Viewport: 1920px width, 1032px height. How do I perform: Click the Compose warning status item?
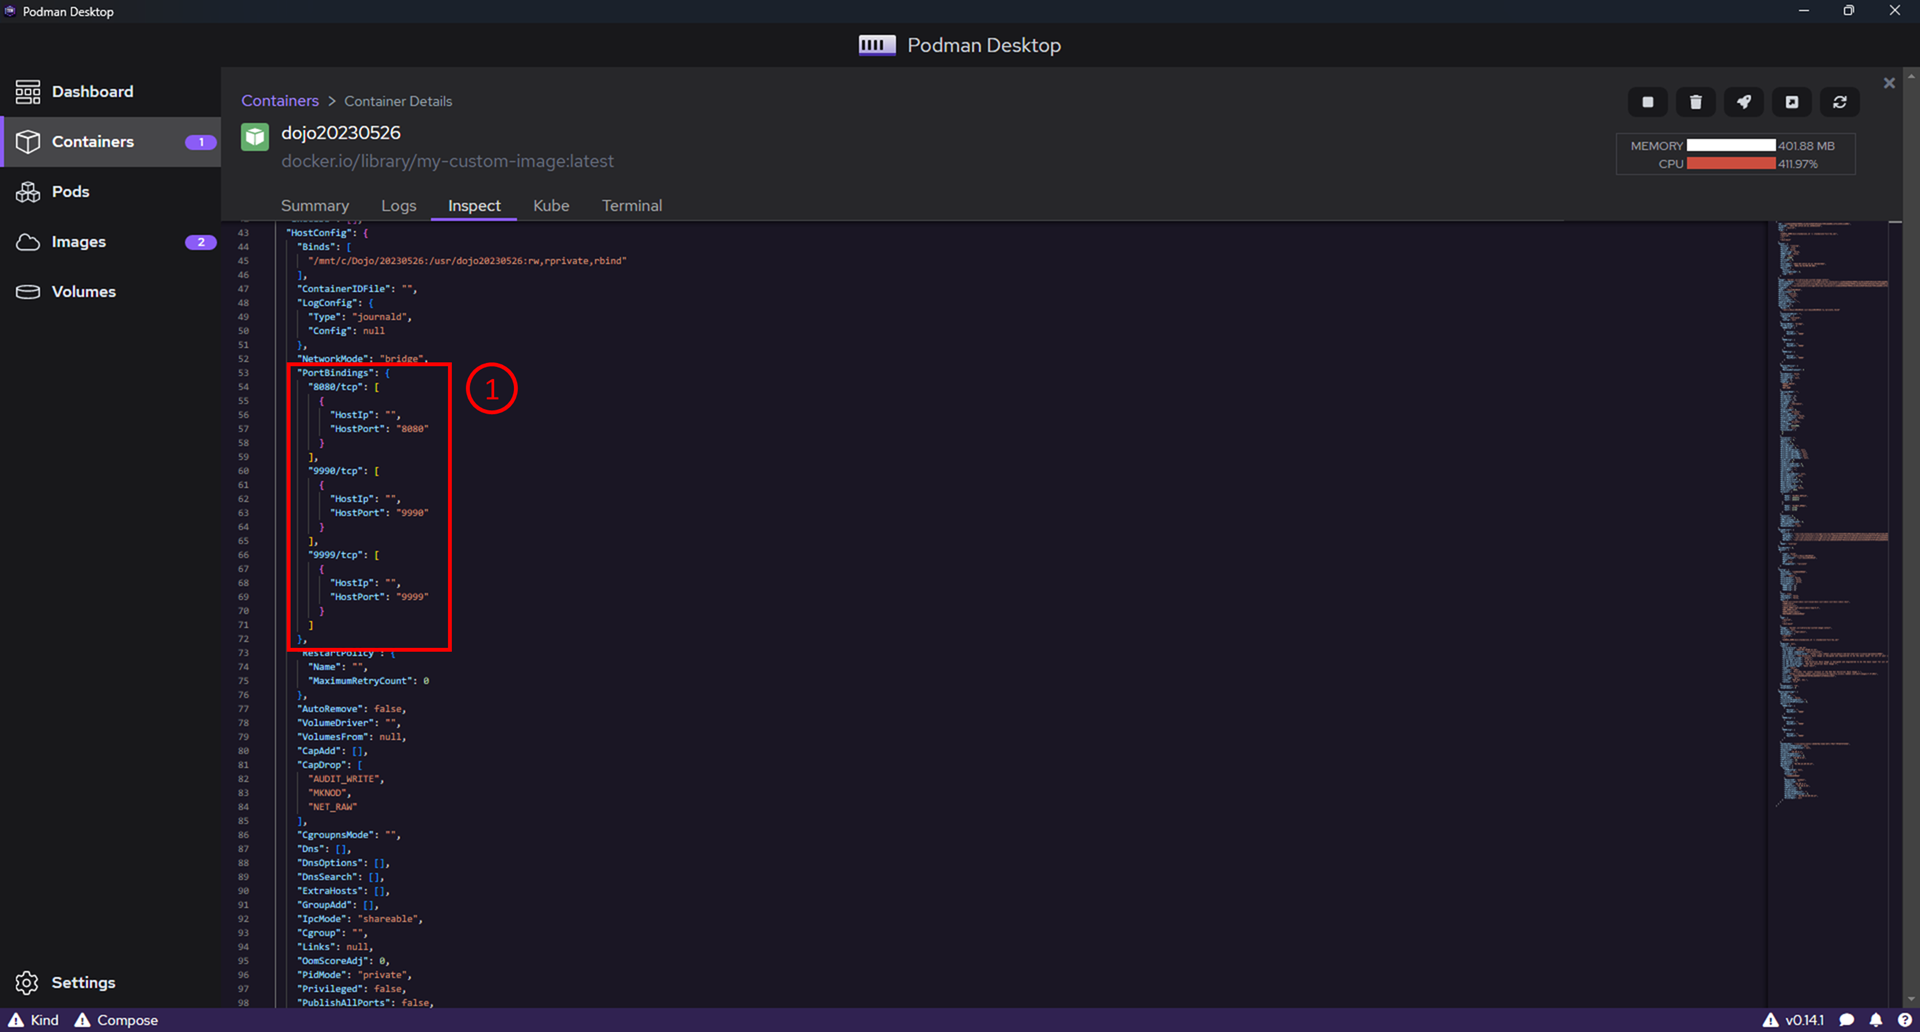pos(116,1020)
